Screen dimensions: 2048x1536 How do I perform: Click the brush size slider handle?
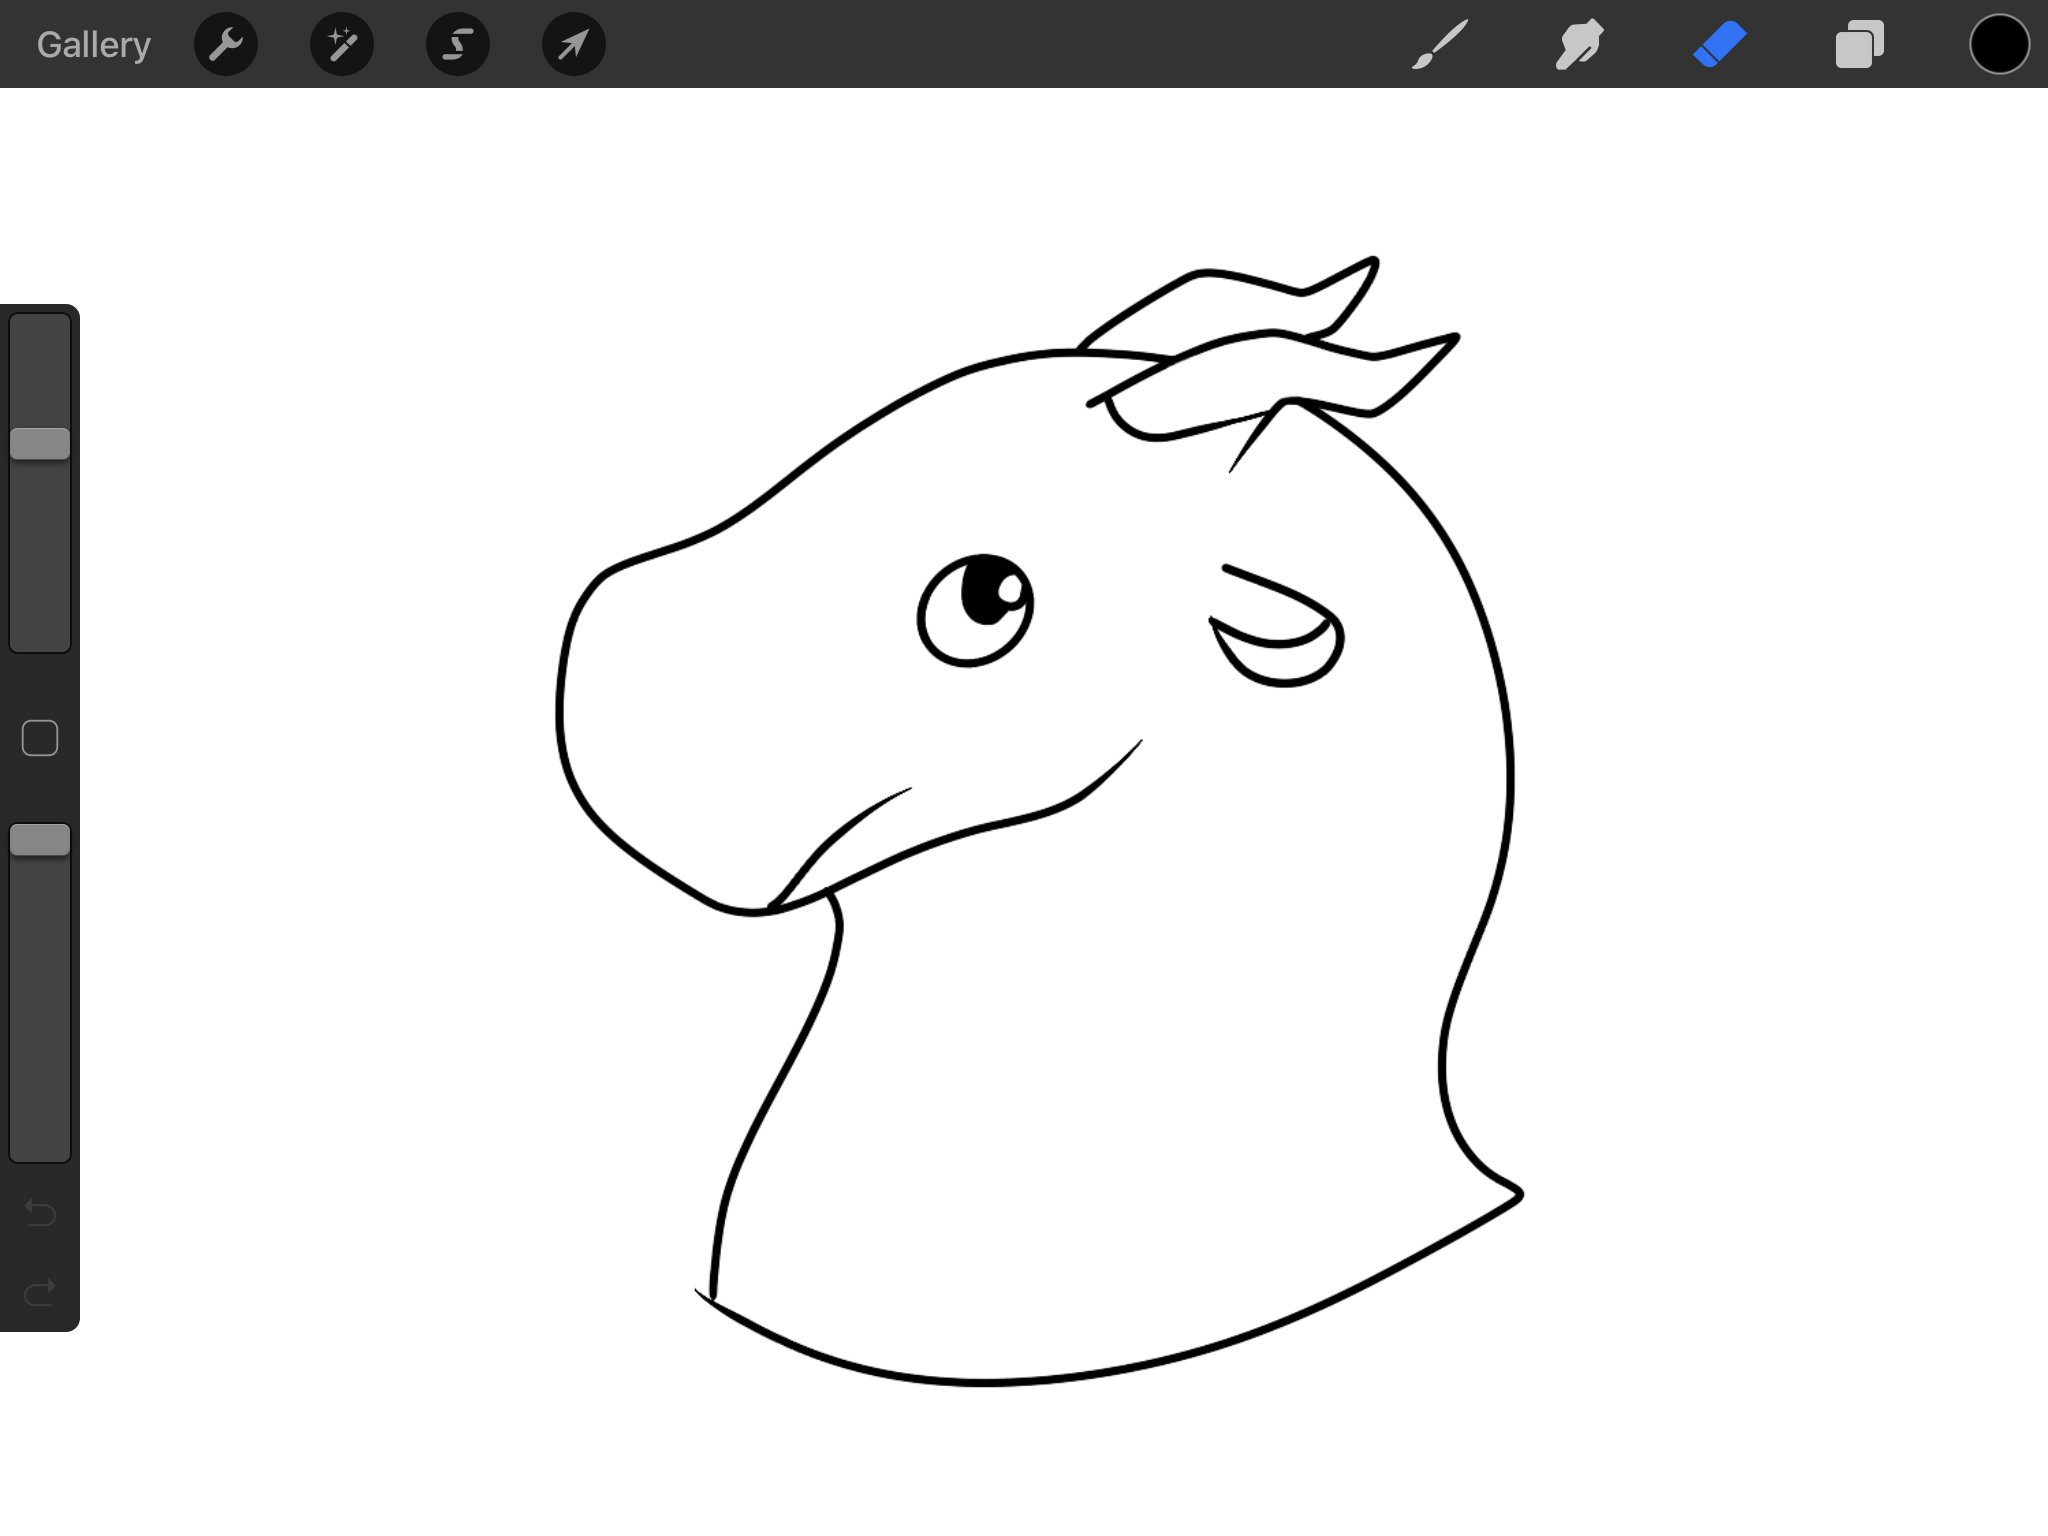[x=40, y=444]
